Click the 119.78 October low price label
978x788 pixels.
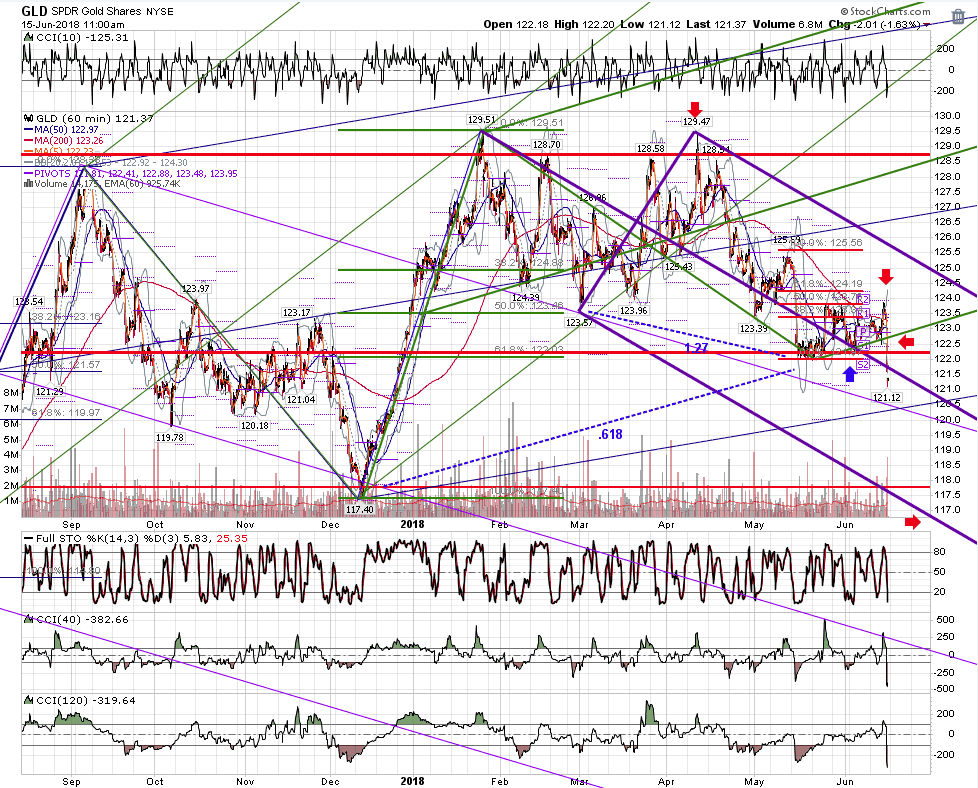pos(170,438)
